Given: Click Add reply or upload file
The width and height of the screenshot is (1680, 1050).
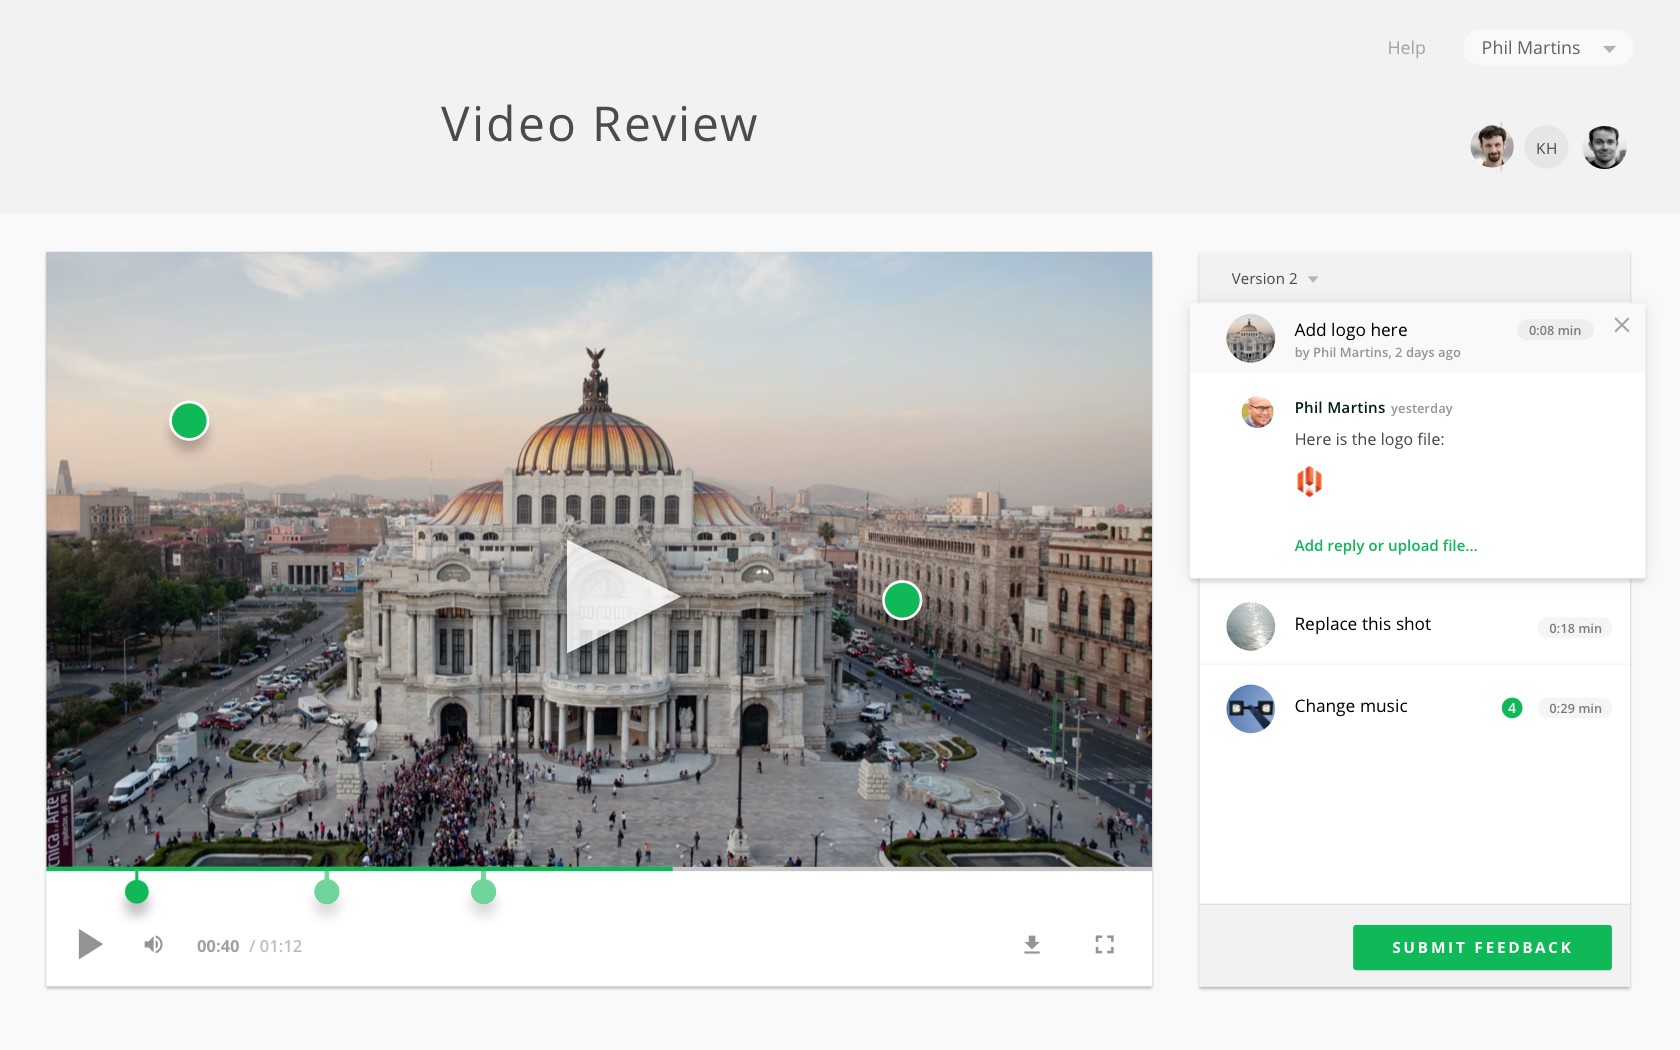Looking at the screenshot, I should (1385, 546).
